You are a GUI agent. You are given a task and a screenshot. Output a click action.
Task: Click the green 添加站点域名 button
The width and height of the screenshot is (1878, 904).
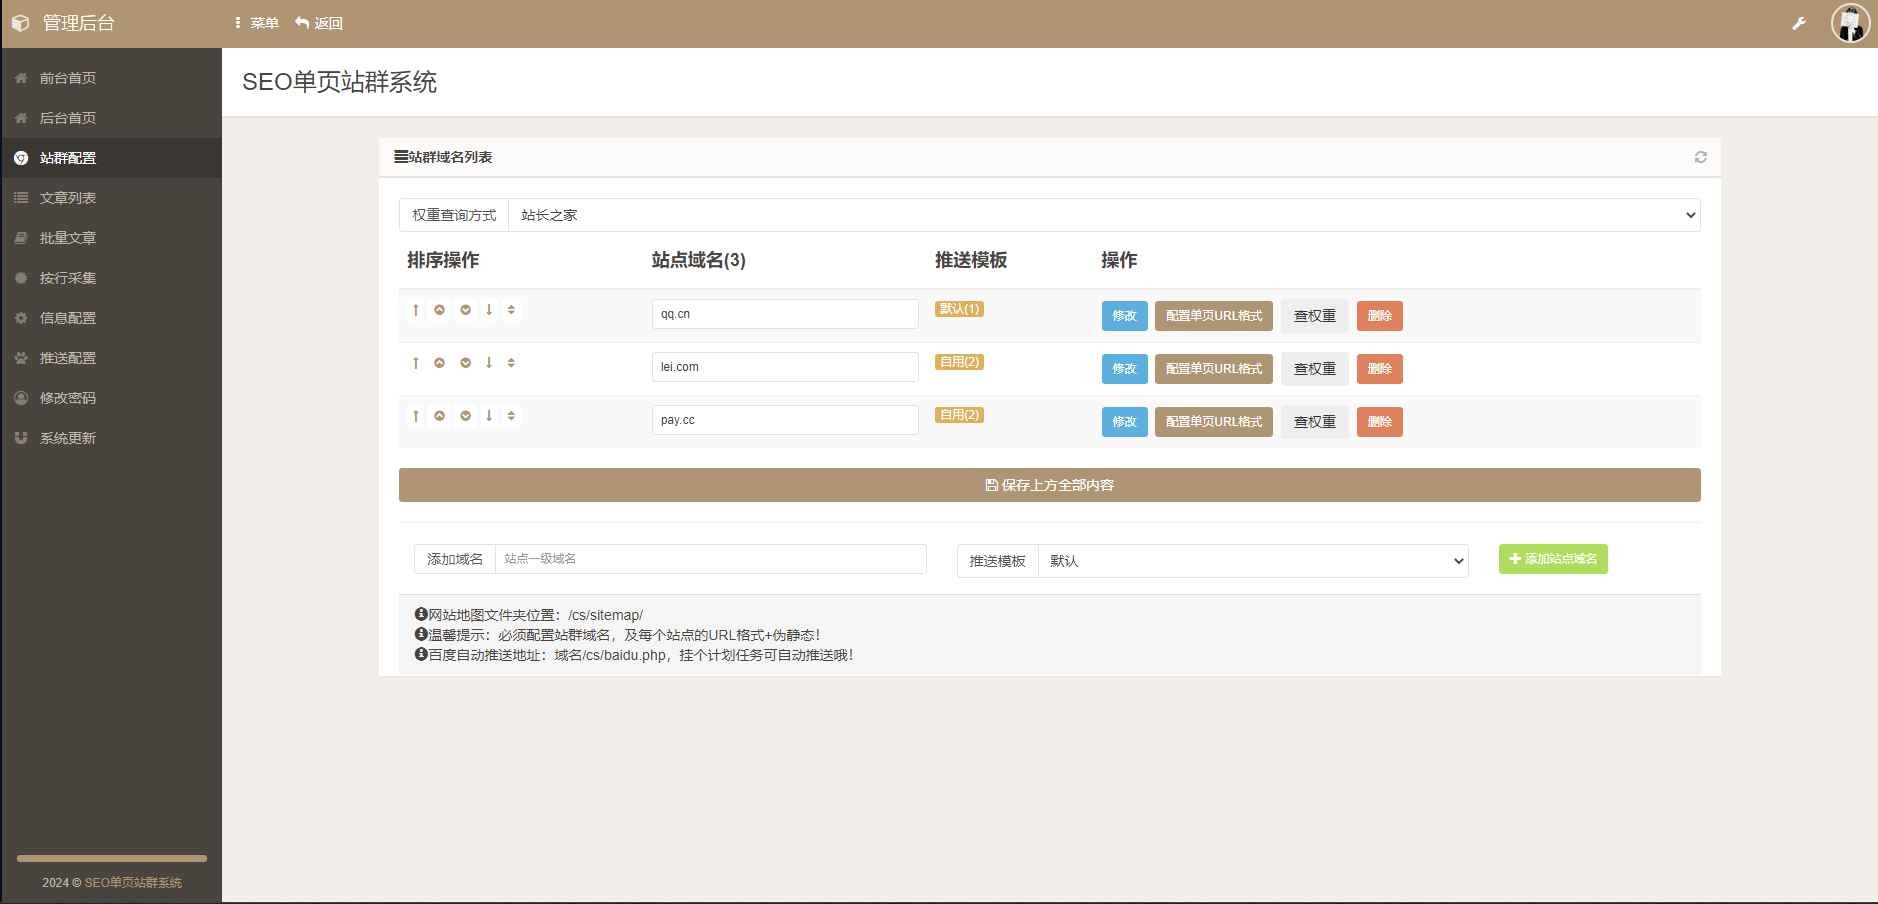point(1551,559)
